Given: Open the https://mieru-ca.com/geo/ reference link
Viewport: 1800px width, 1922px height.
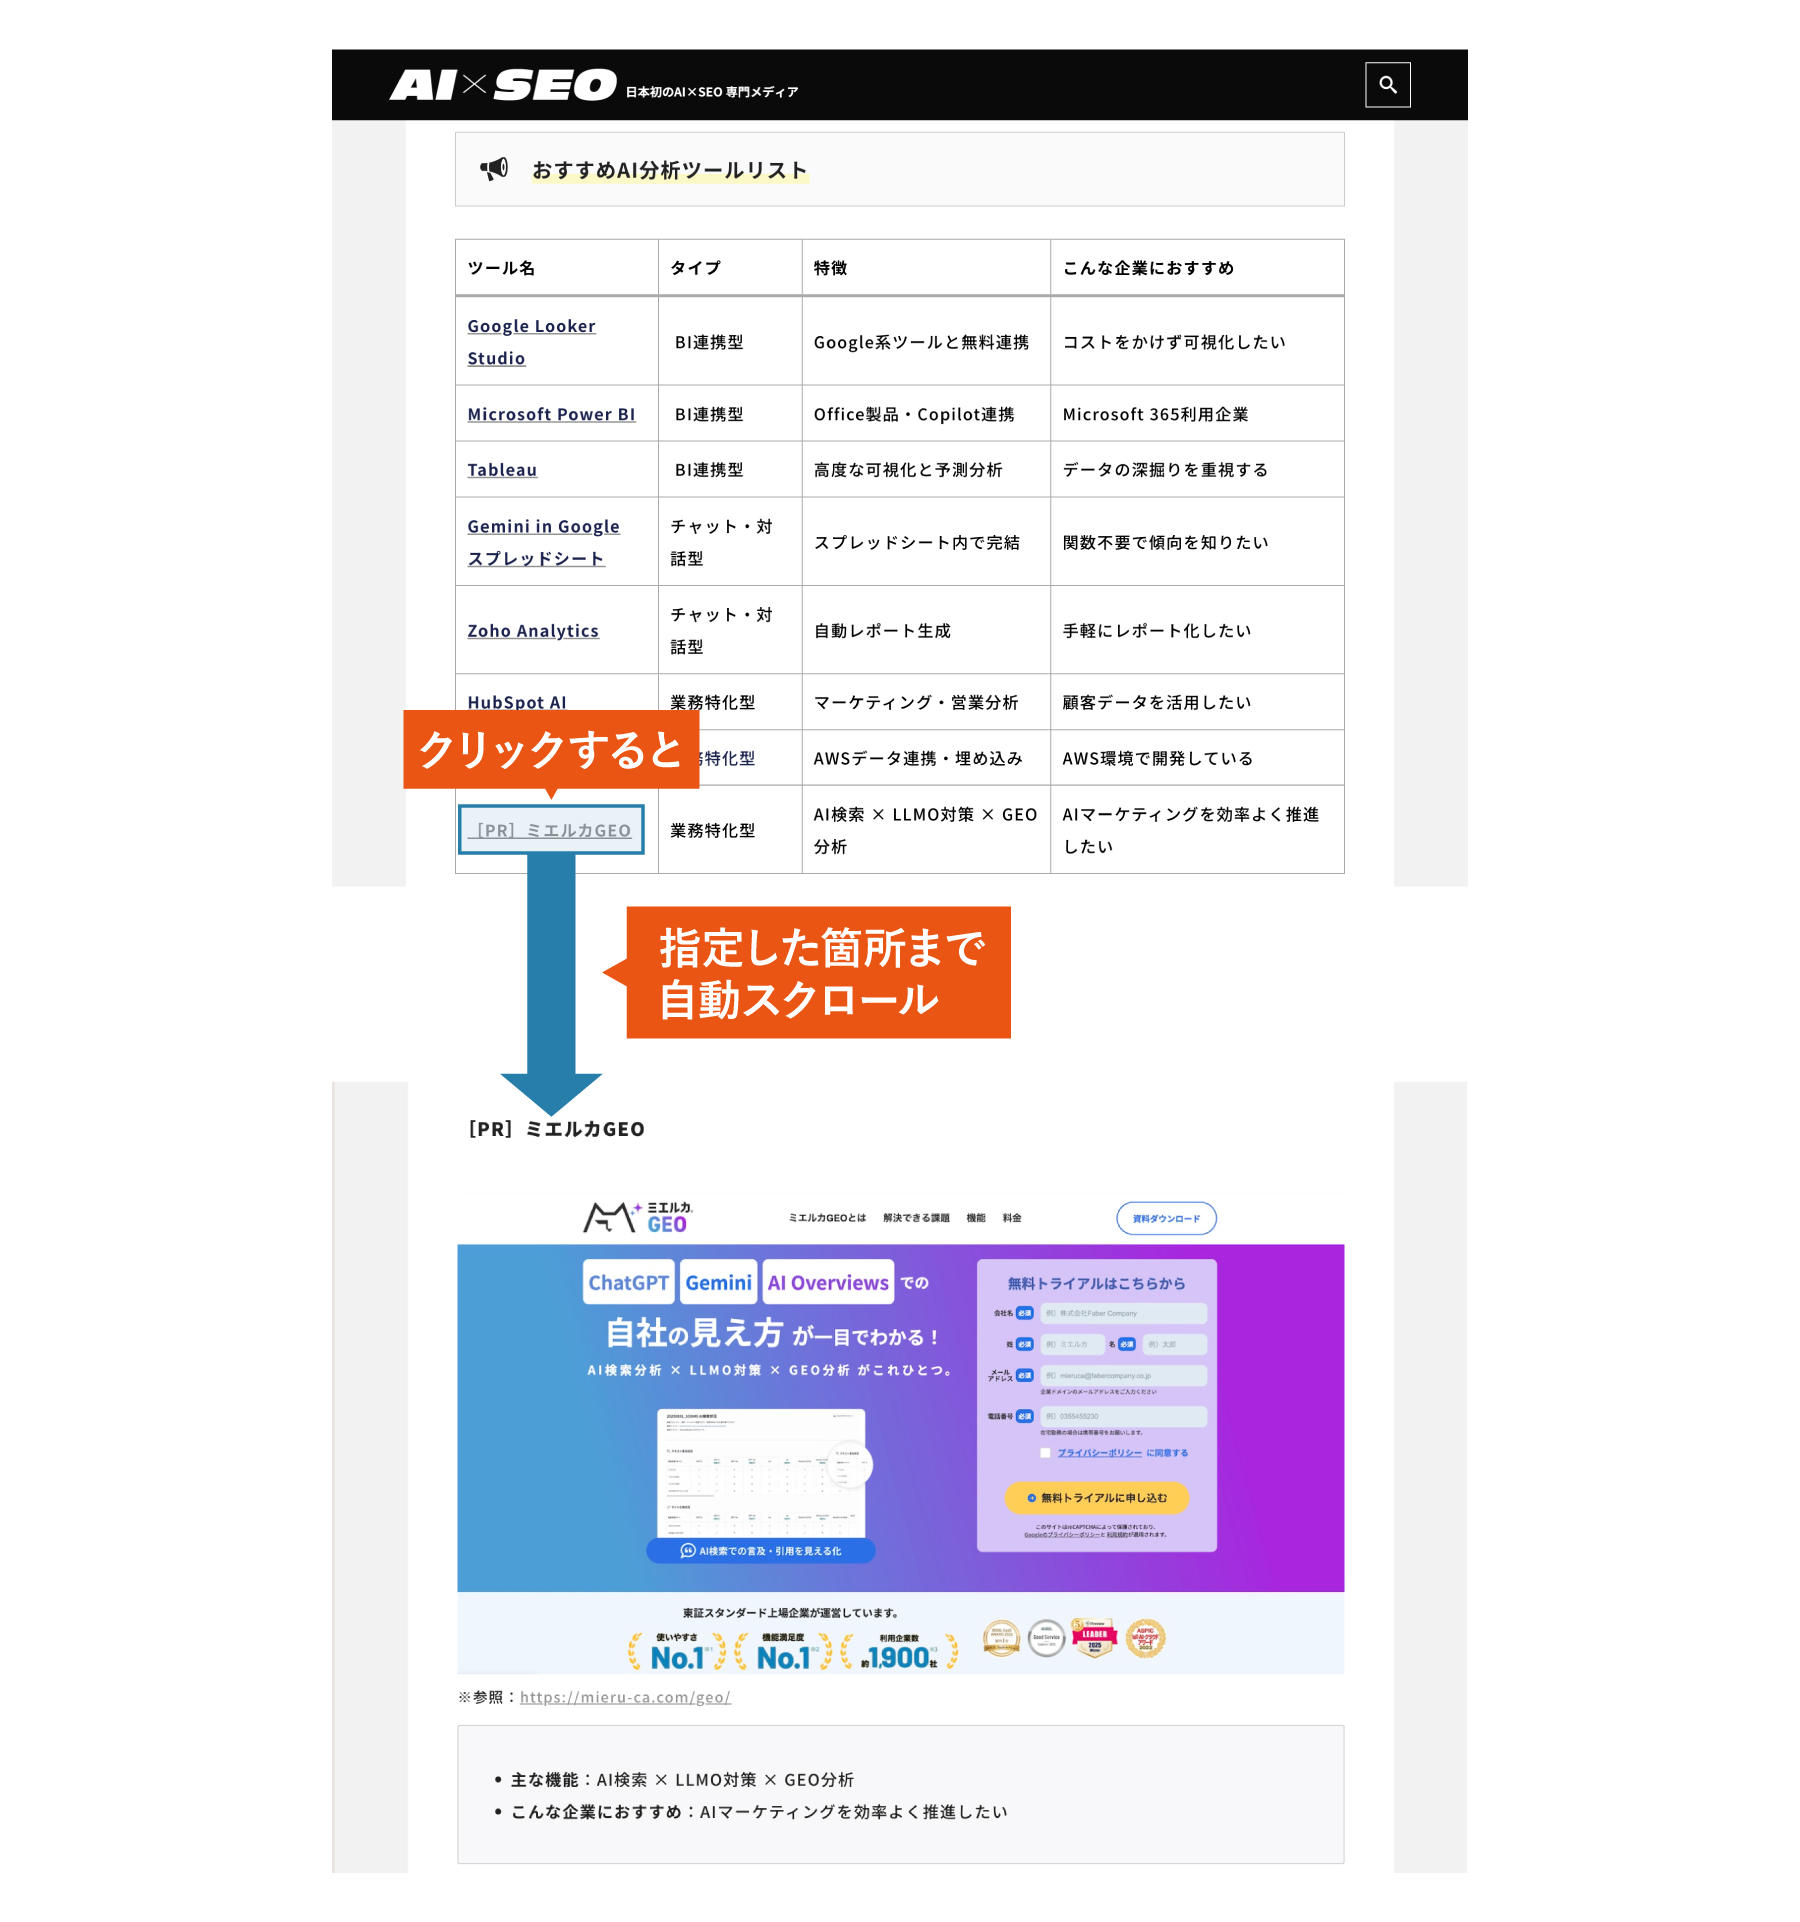Looking at the screenshot, I should (625, 1697).
